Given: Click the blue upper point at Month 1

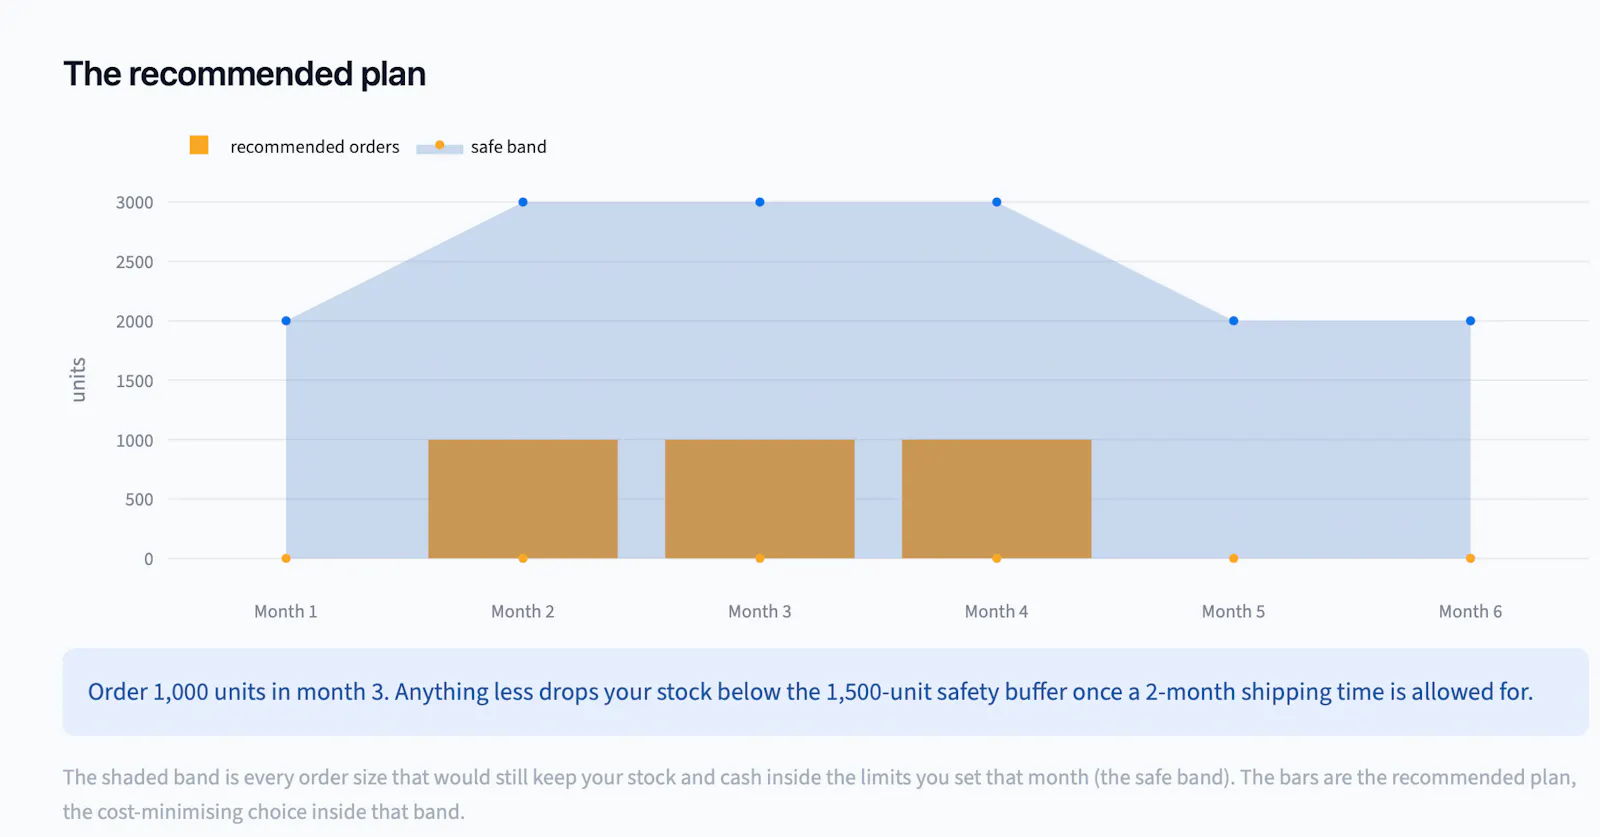Looking at the screenshot, I should (x=286, y=321).
